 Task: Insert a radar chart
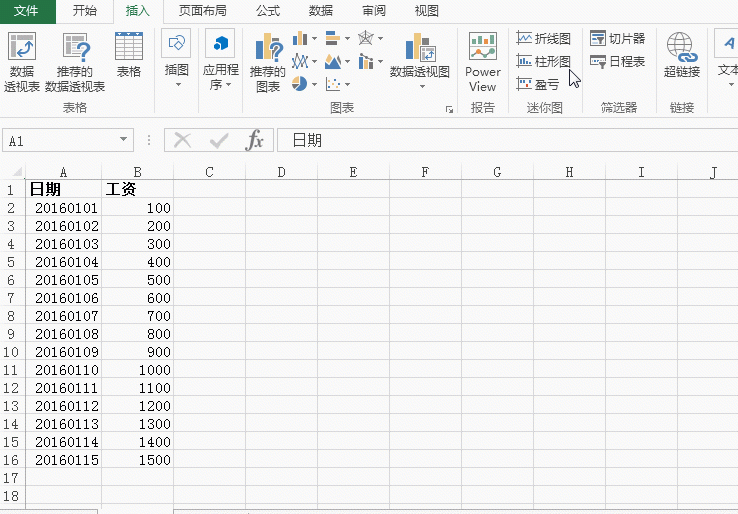[x=367, y=39]
